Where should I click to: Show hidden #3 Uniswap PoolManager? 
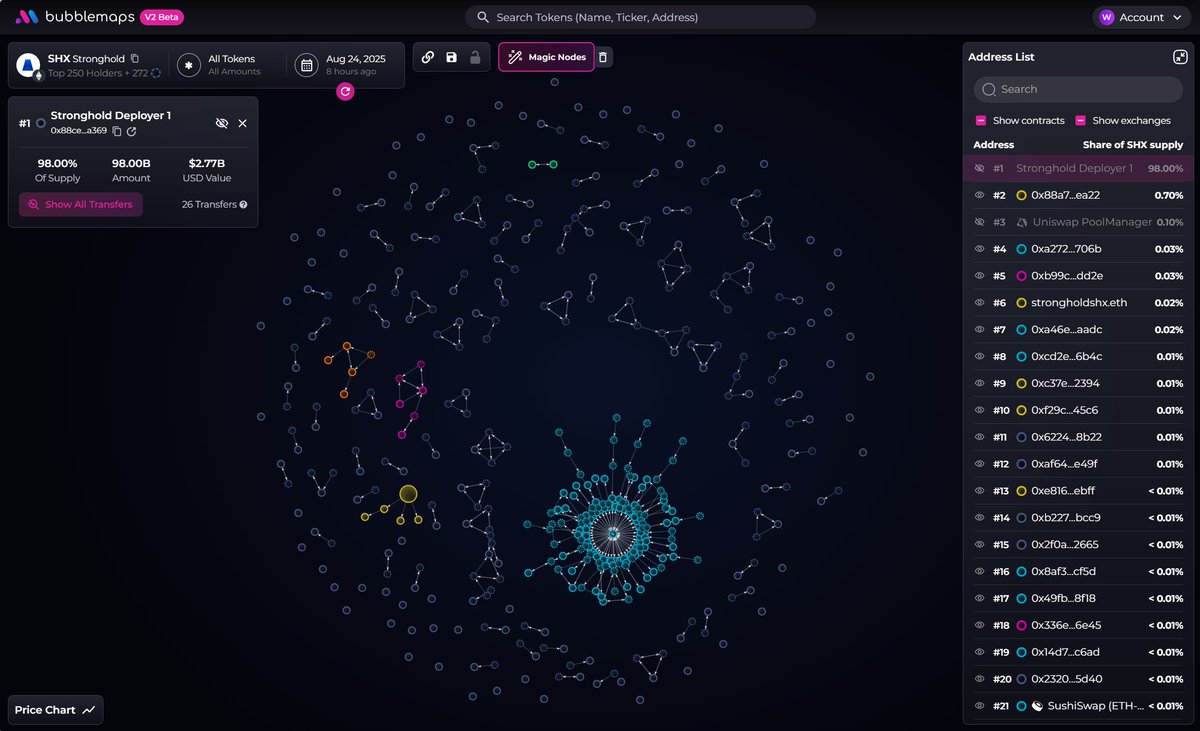pyautogui.click(x=980, y=222)
